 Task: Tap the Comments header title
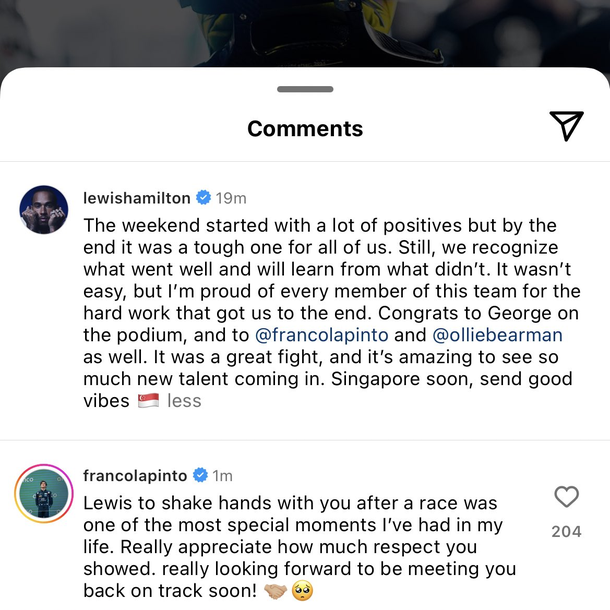coord(305,128)
